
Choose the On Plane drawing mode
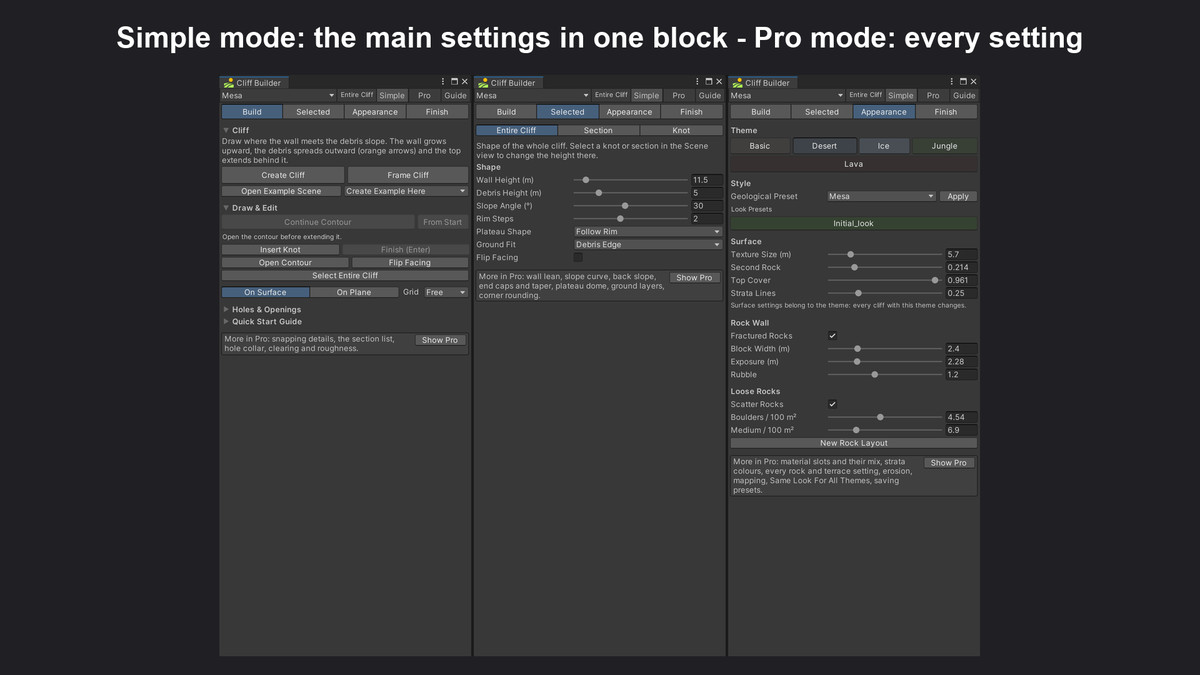click(354, 292)
